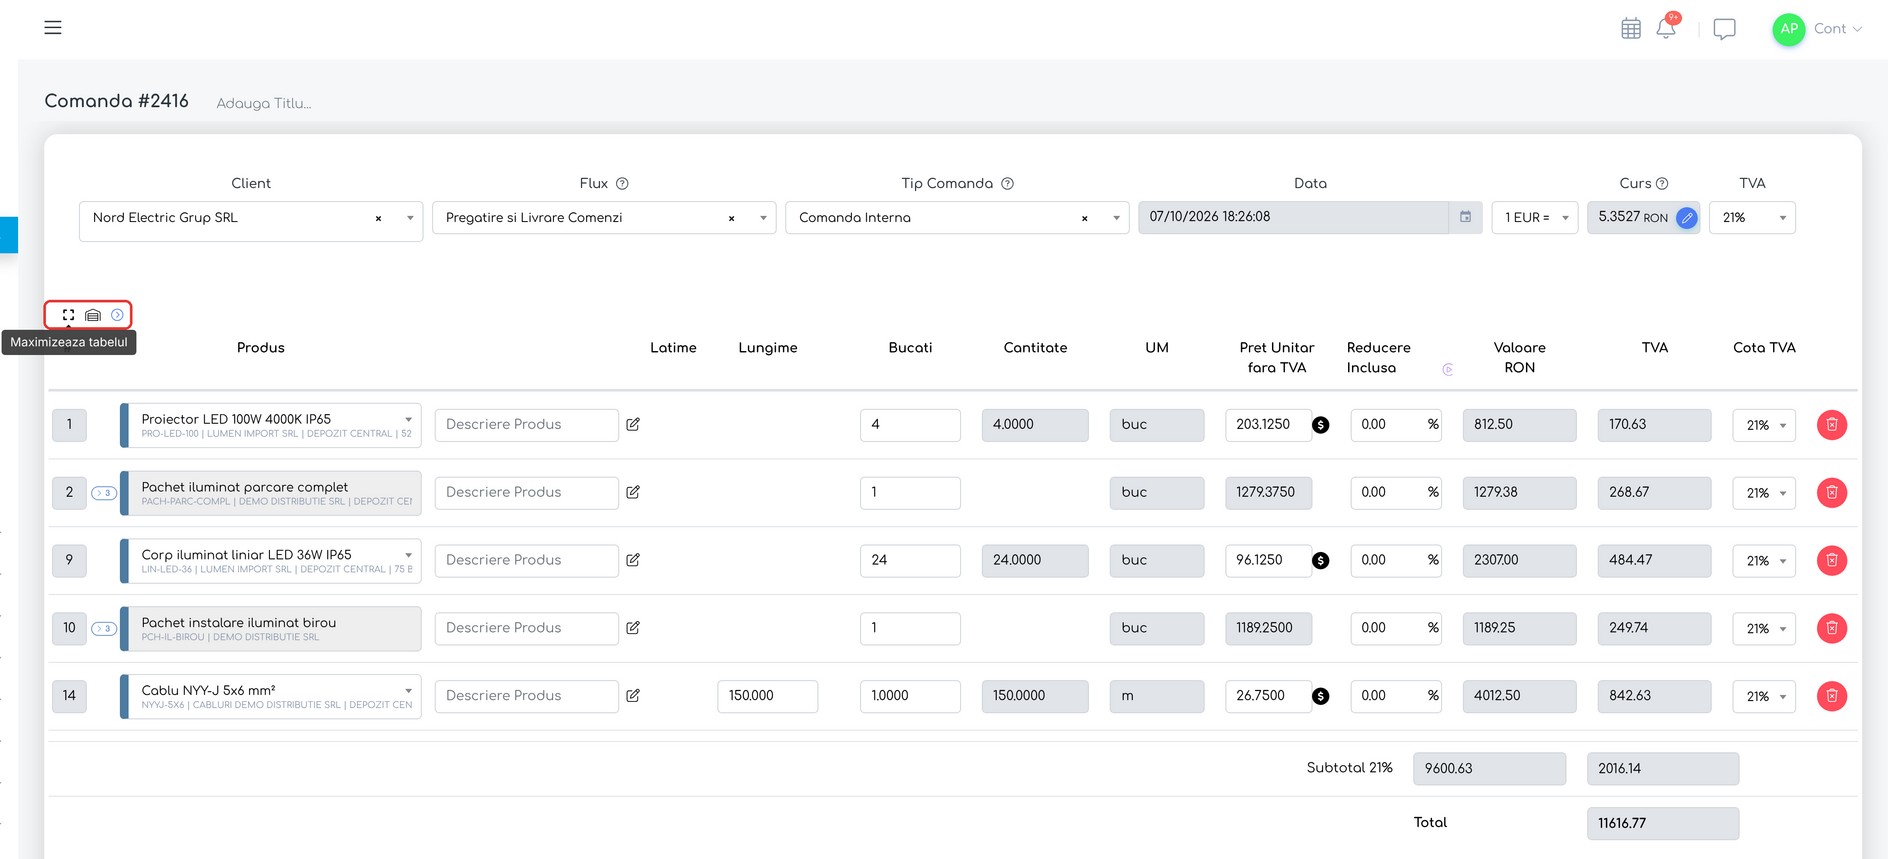
Task: Open the Client dropdown Nord Electric Grup SRL
Action: pos(251,218)
